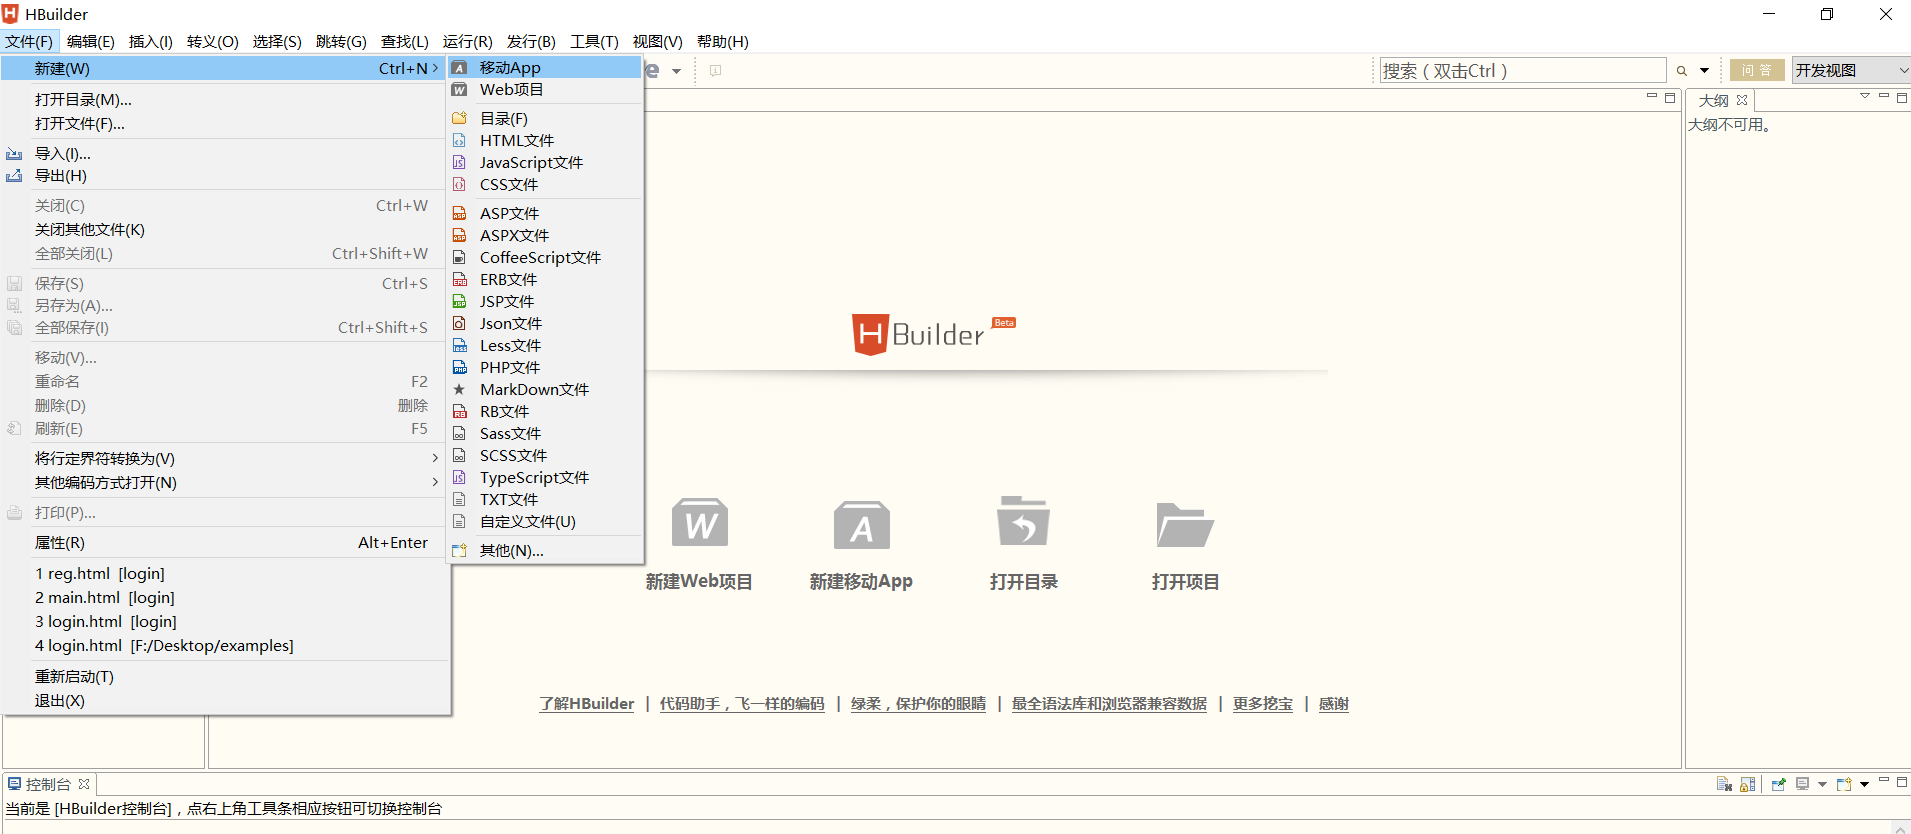Click the 打开项目 folder icon on welcome page
The image size is (1911, 834).
1185,524
